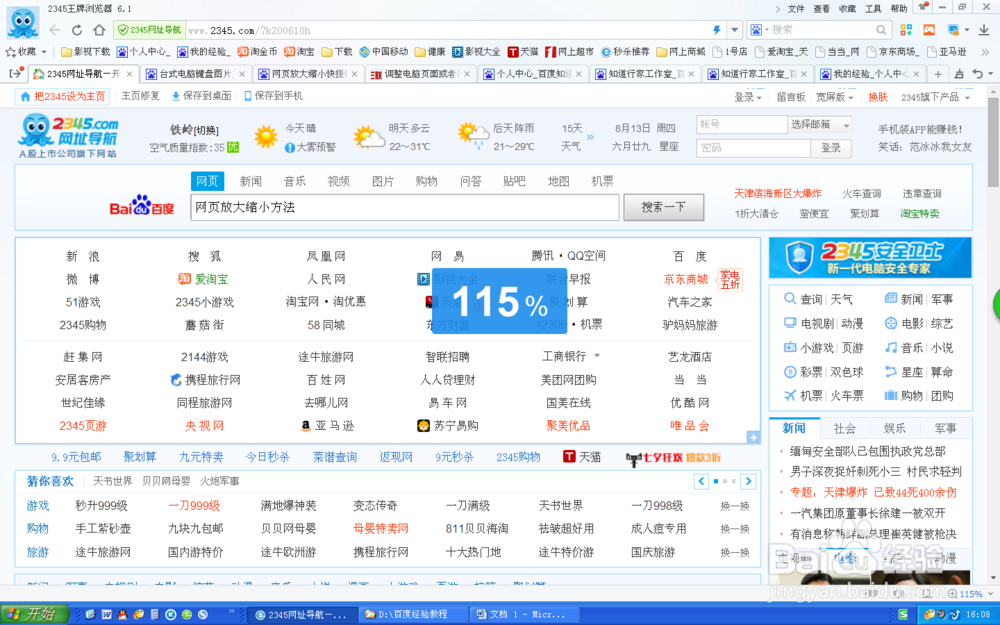The height and width of the screenshot is (625, 1000).
Task: Click the plus icon at site grid corner
Action: click(x=753, y=438)
